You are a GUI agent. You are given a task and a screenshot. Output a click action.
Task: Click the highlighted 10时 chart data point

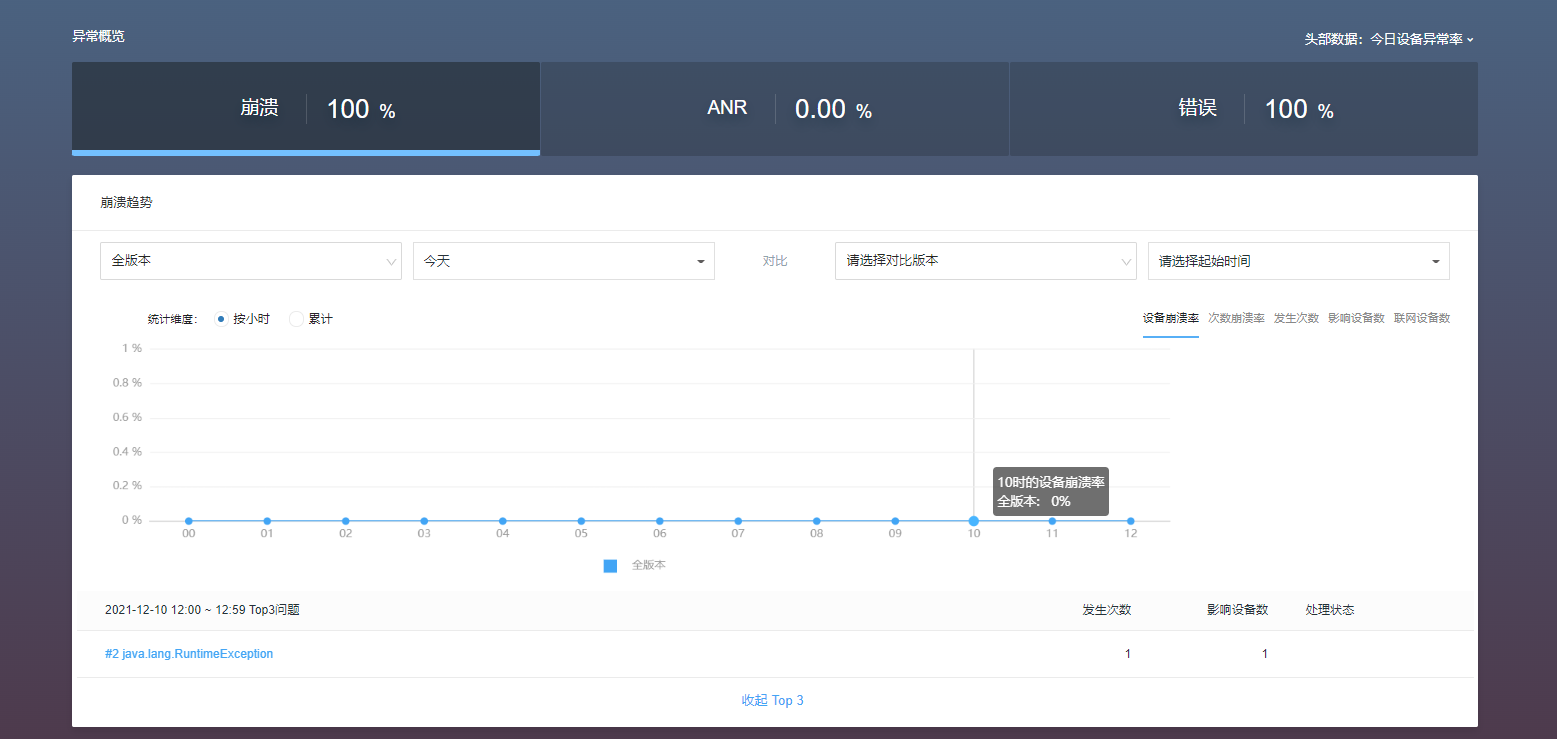pos(973,520)
